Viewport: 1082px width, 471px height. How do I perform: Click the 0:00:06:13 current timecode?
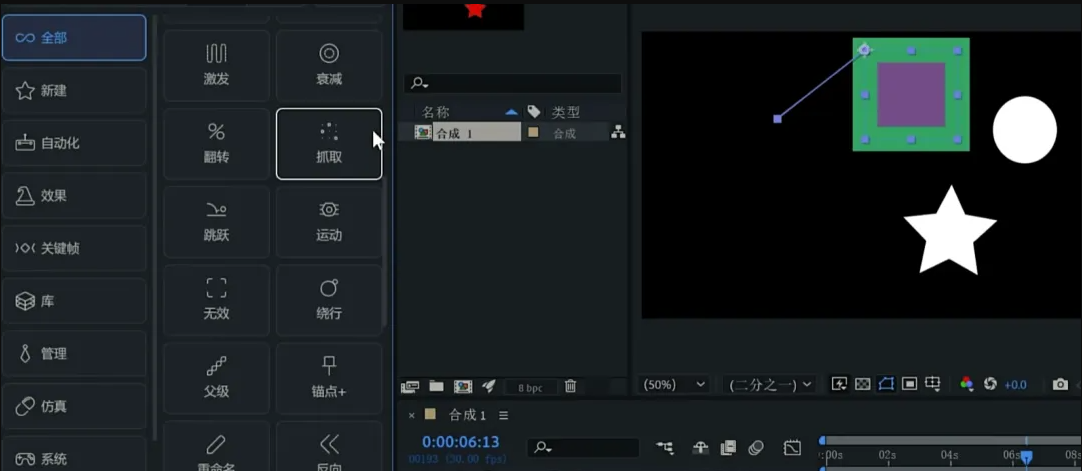pyautogui.click(x=461, y=441)
